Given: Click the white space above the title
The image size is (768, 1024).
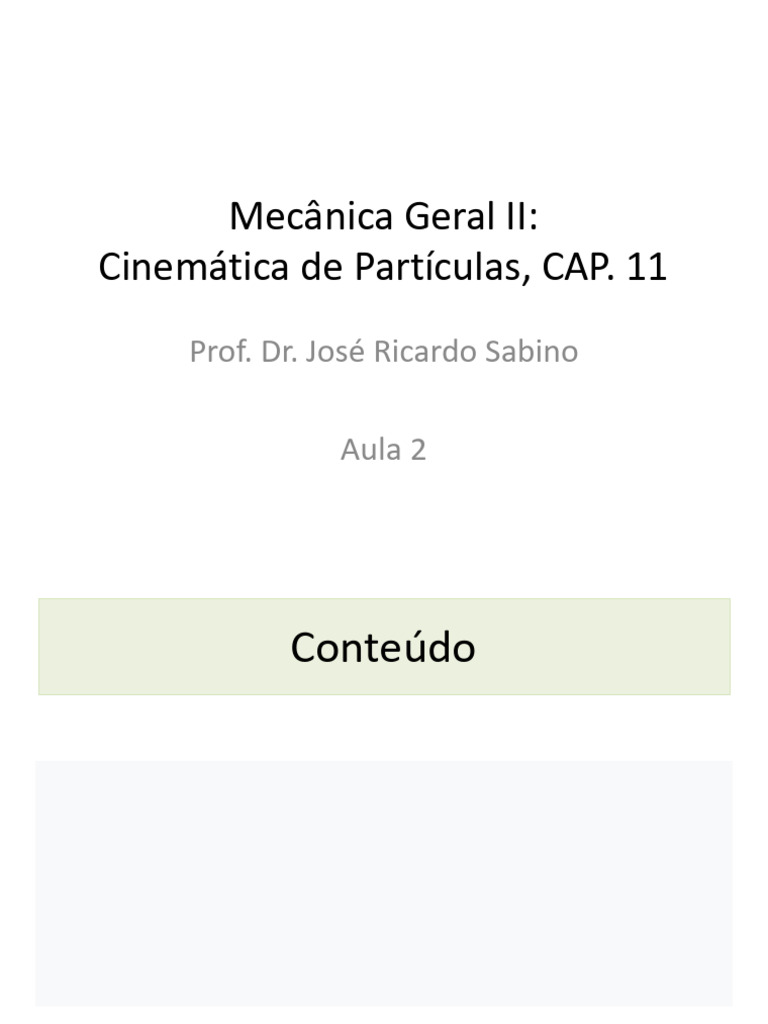Looking at the screenshot, I should 384,98.
